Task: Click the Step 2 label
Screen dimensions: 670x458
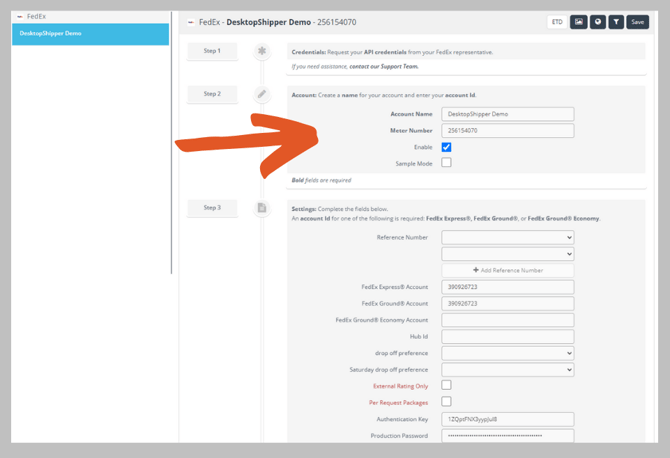Action: click(212, 94)
